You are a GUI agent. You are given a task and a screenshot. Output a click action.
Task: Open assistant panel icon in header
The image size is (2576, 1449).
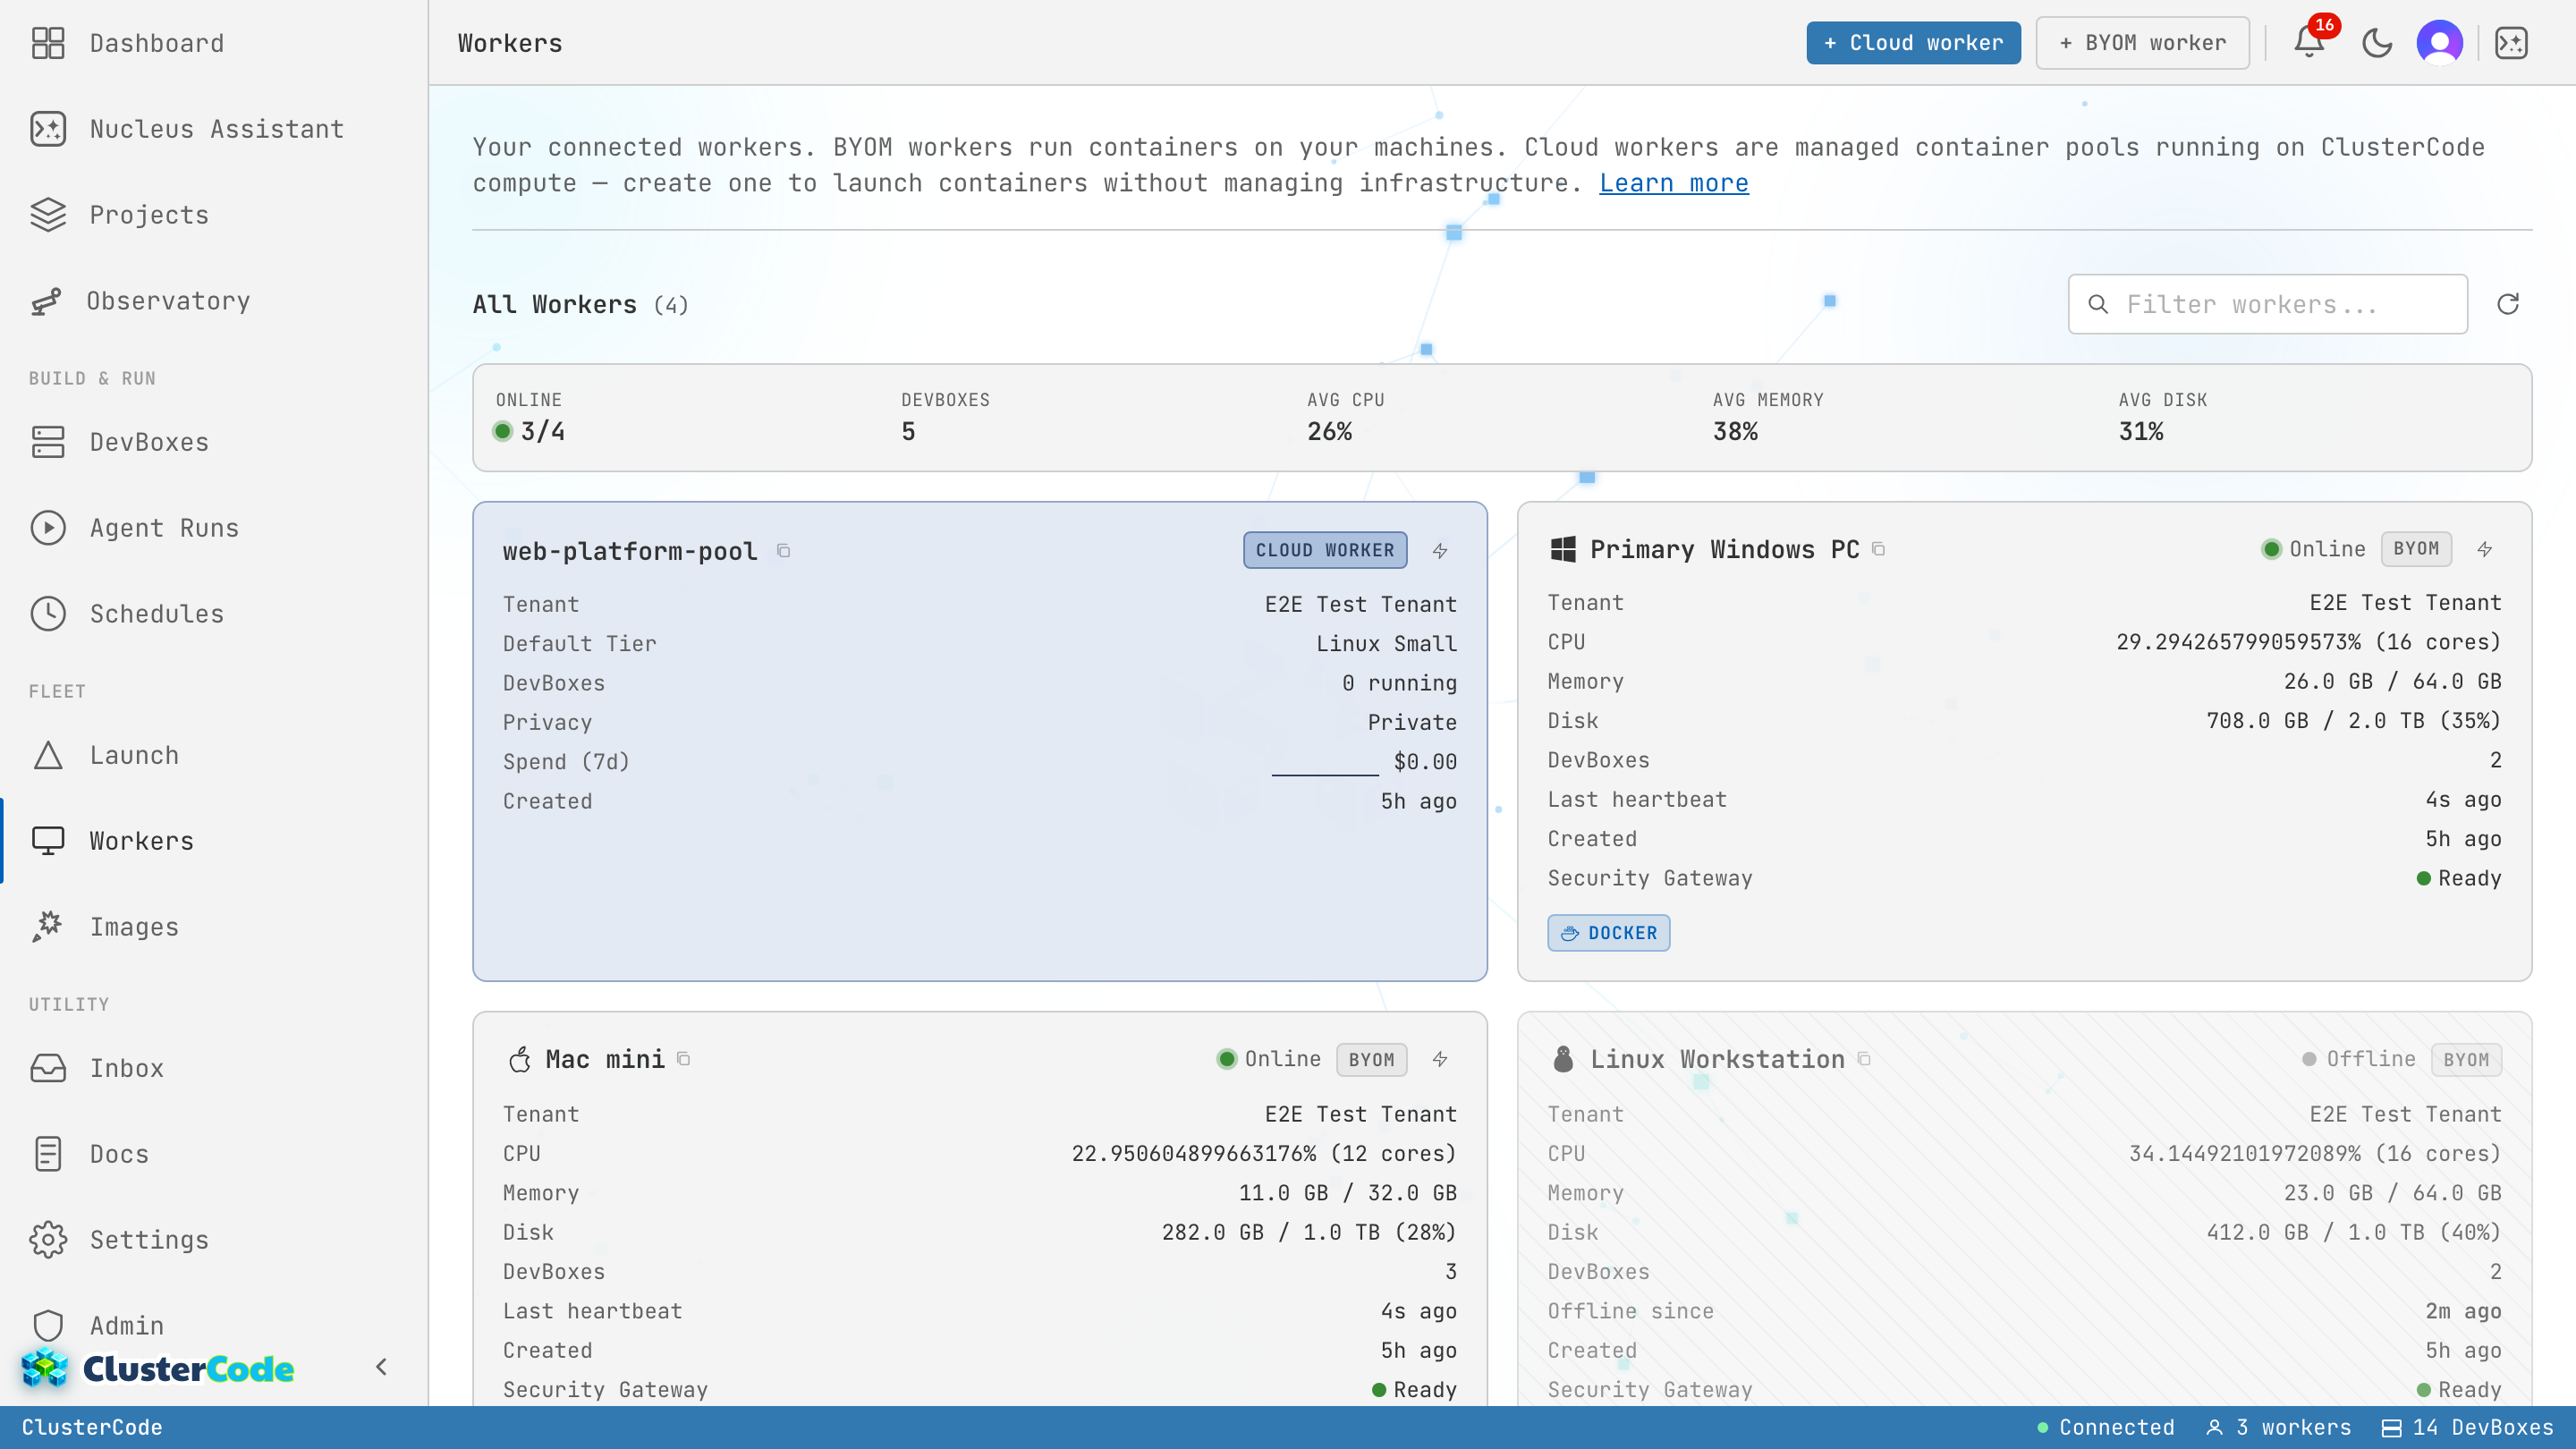[2511, 43]
